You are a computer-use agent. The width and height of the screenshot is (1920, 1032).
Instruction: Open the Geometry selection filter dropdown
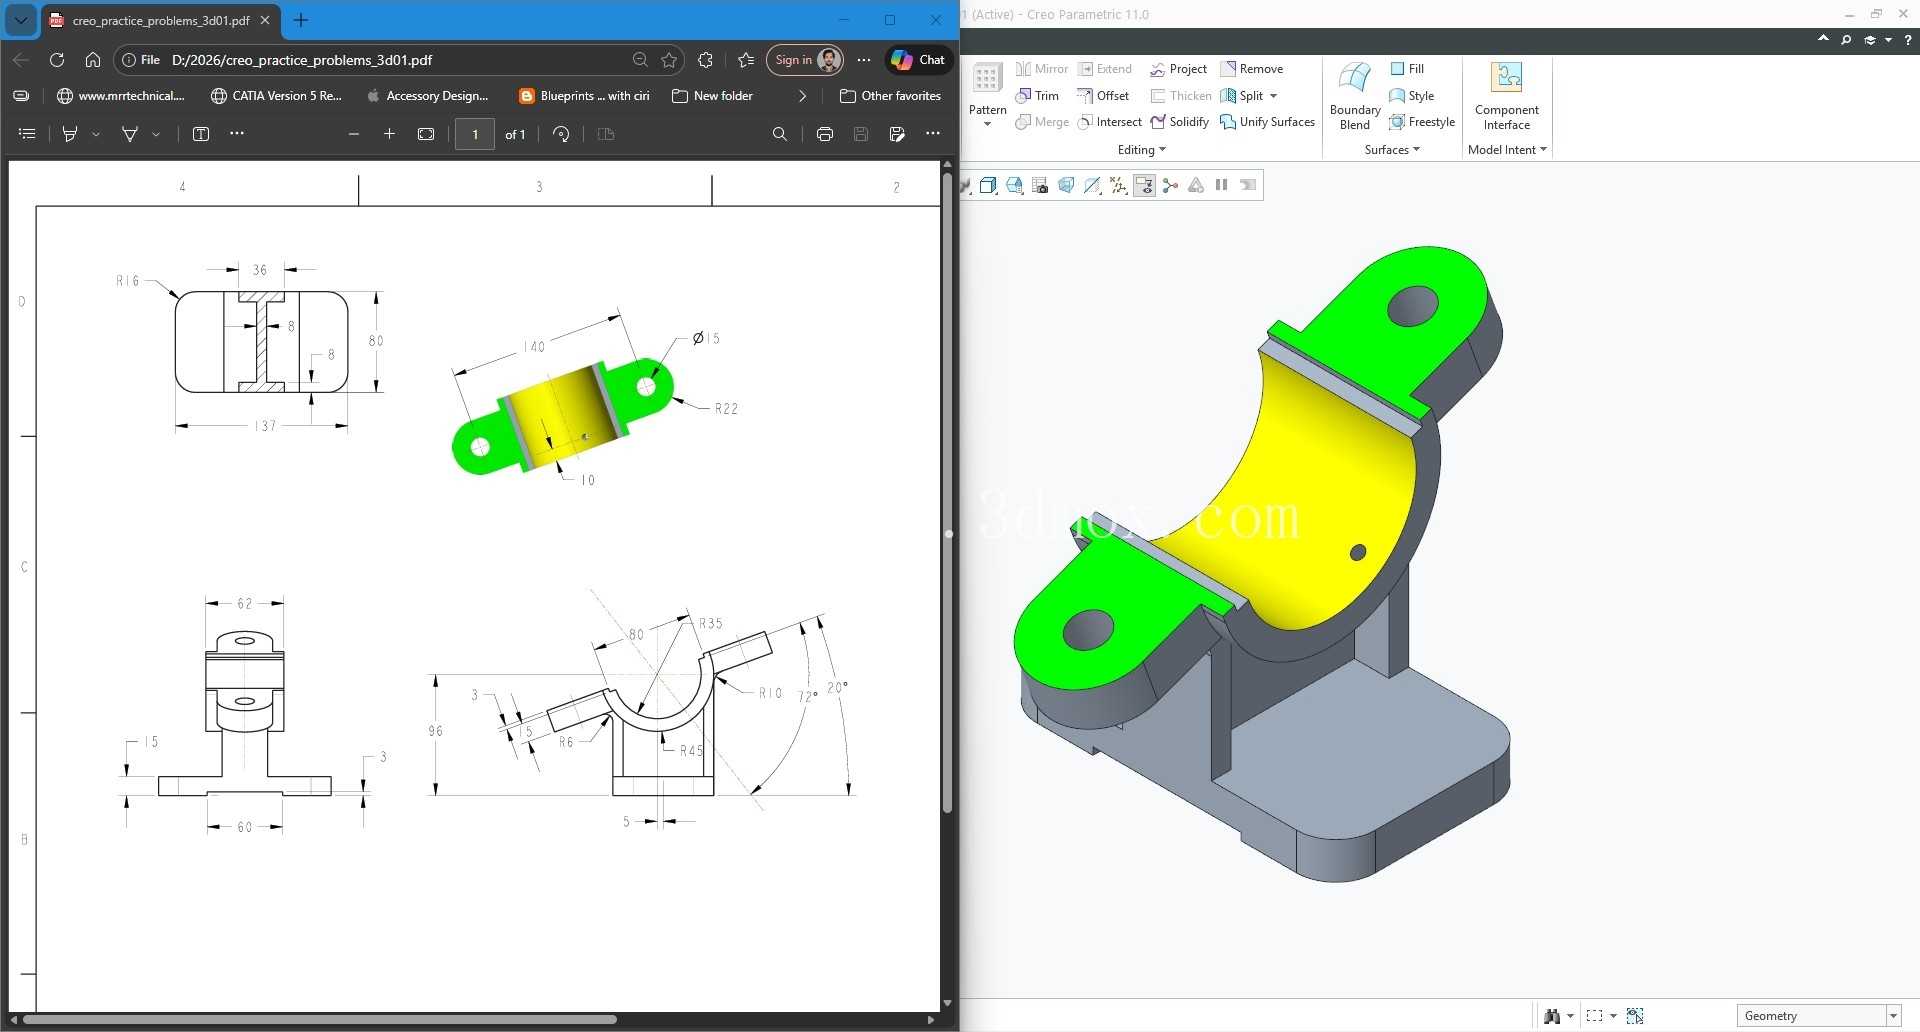(1893, 1016)
